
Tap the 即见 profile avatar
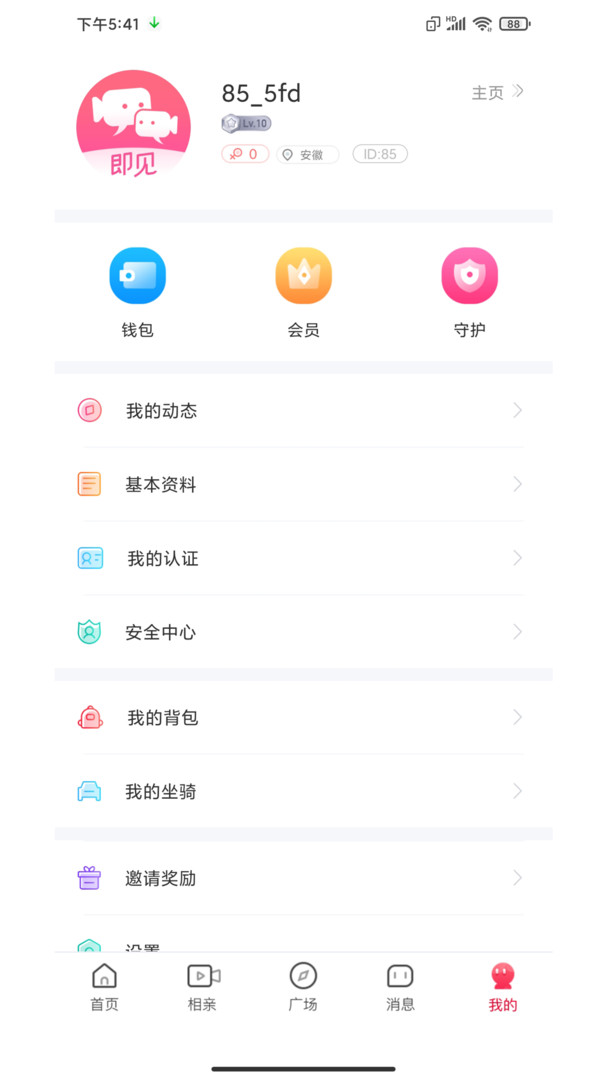coord(133,126)
